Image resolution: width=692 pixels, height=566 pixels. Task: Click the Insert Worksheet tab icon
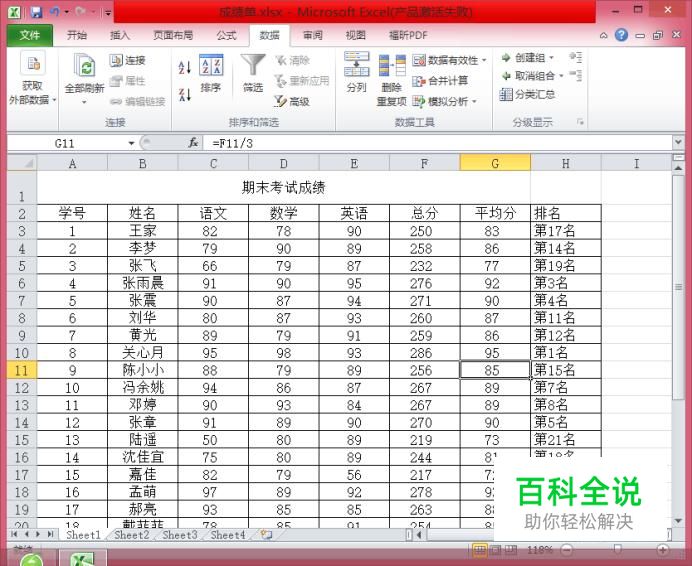click(266, 535)
